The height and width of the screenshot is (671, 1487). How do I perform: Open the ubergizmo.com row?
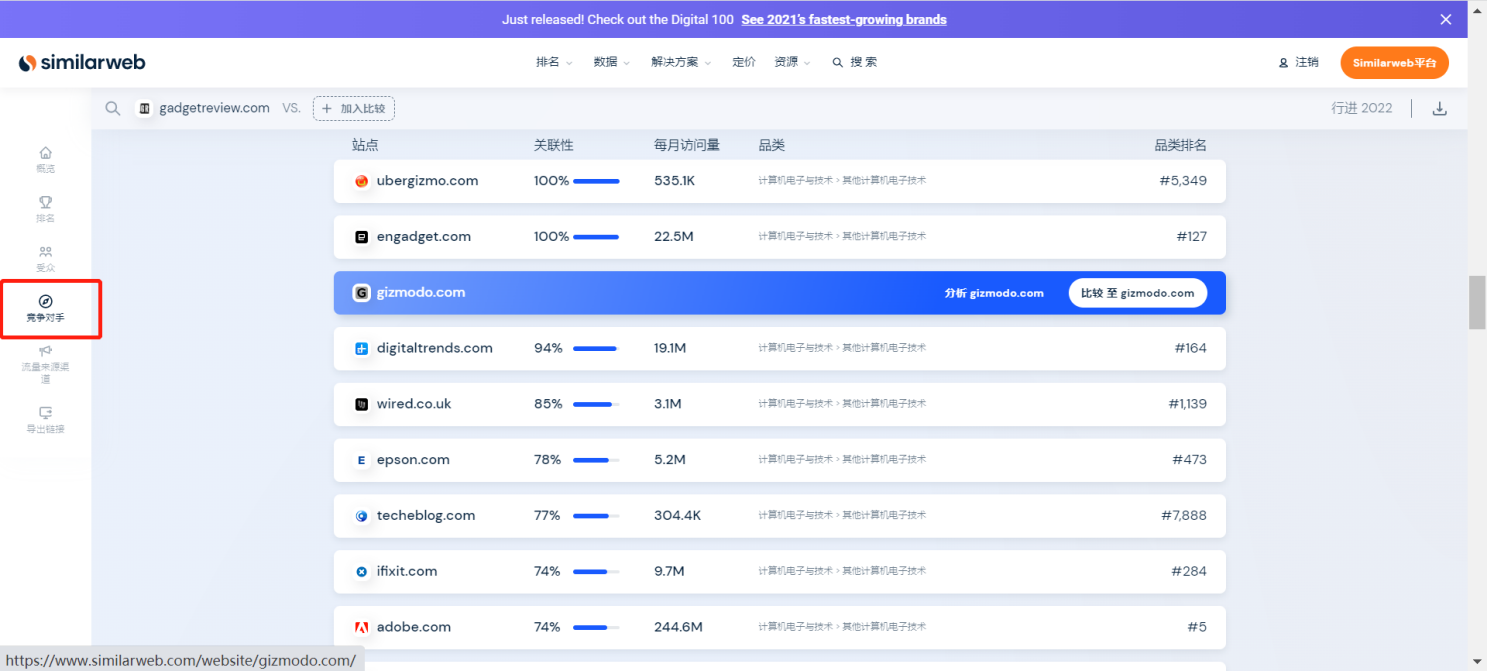coord(779,181)
